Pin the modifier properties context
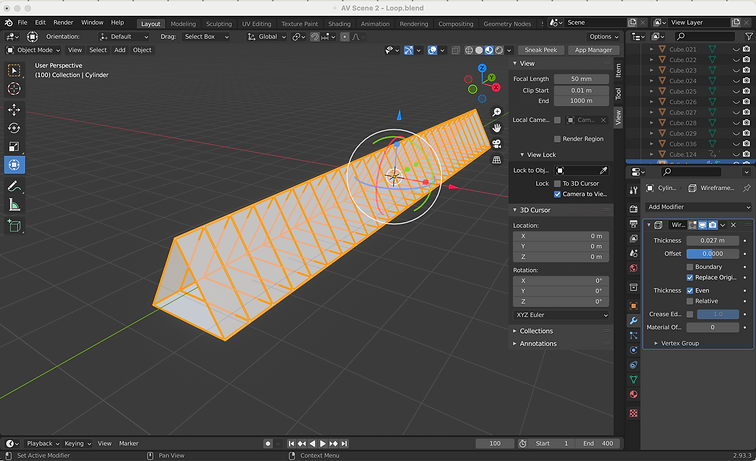Screen dimensions: 756x461 pyautogui.click(x=747, y=188)
